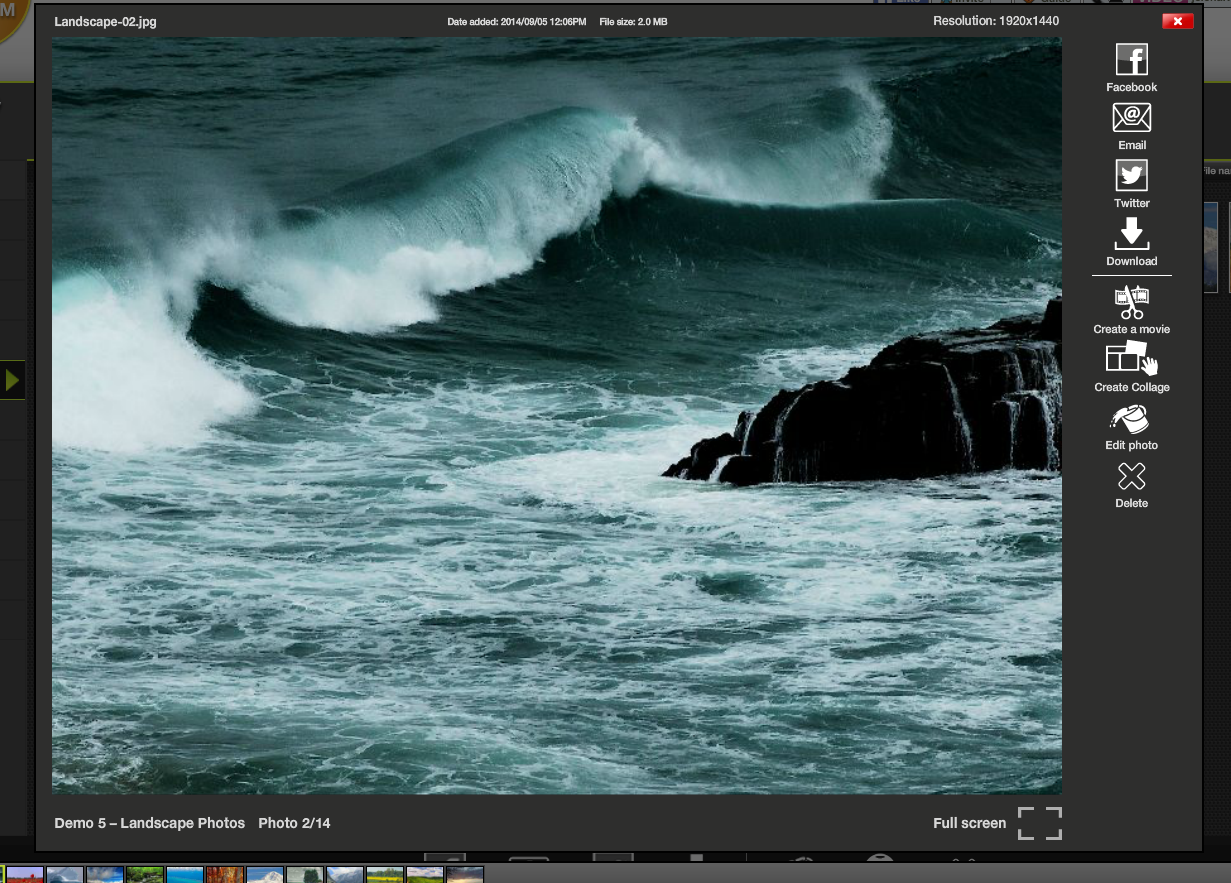The image size is (1231, 883).
Task: Send the photo via the Email icon
Action: point(1131,119)
